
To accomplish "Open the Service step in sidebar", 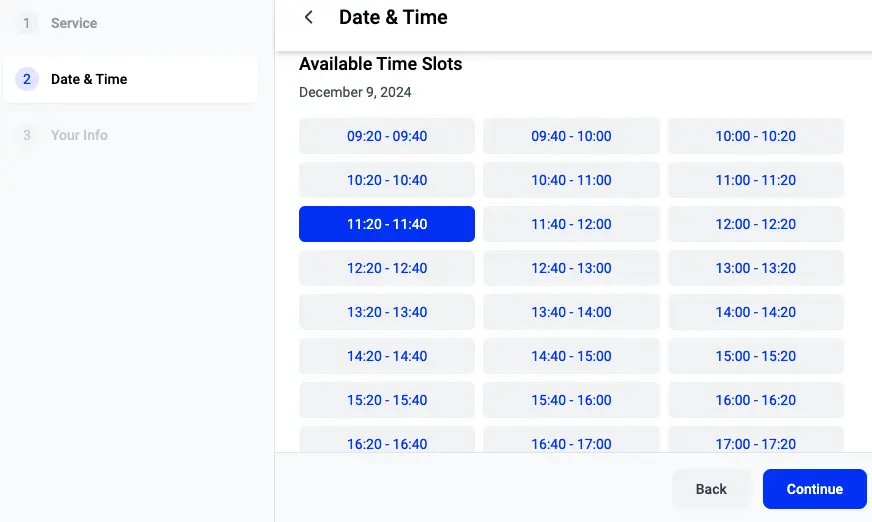I will click(x=74, y=23).
